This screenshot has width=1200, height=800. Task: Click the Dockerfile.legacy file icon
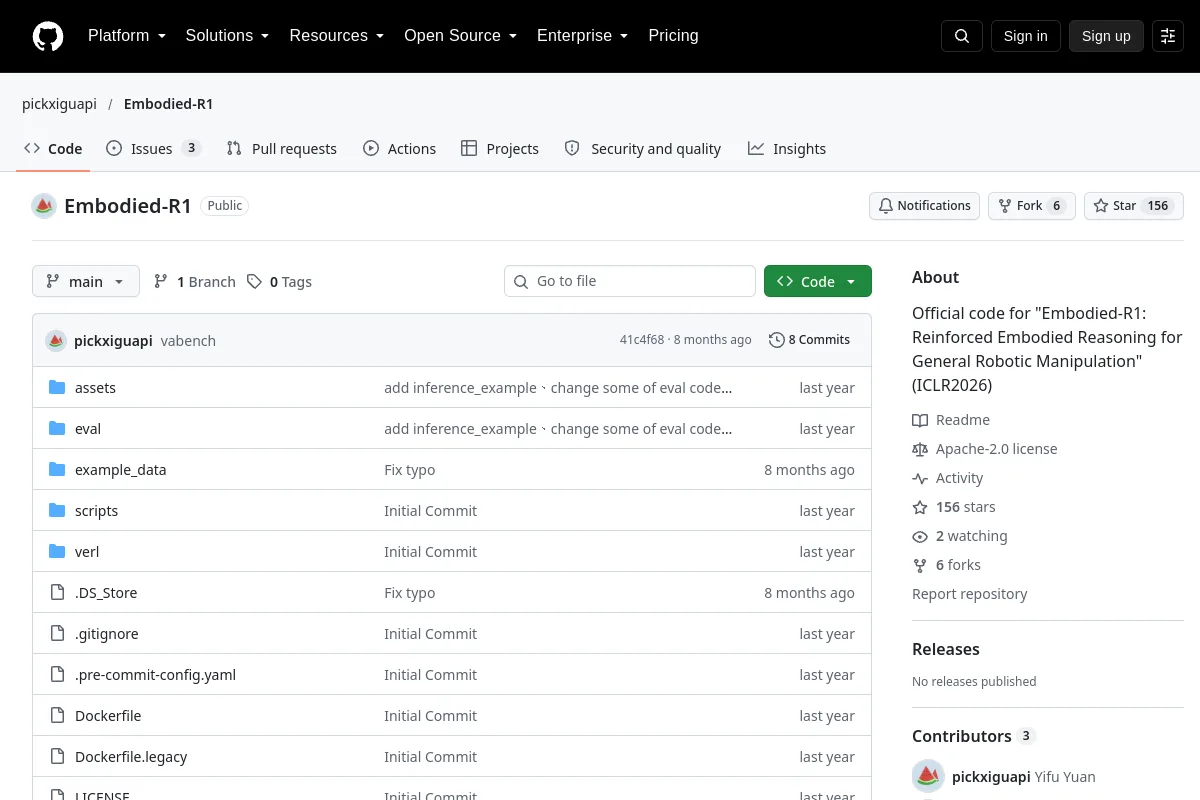pos(57,757)
